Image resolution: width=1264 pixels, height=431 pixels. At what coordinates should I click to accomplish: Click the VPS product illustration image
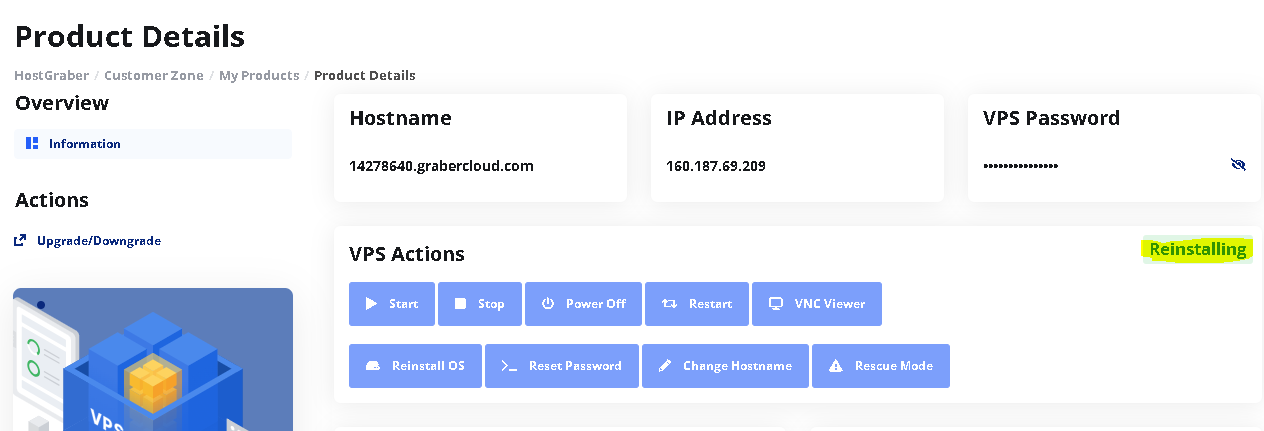pyautogui.click(x=153, y=360)
